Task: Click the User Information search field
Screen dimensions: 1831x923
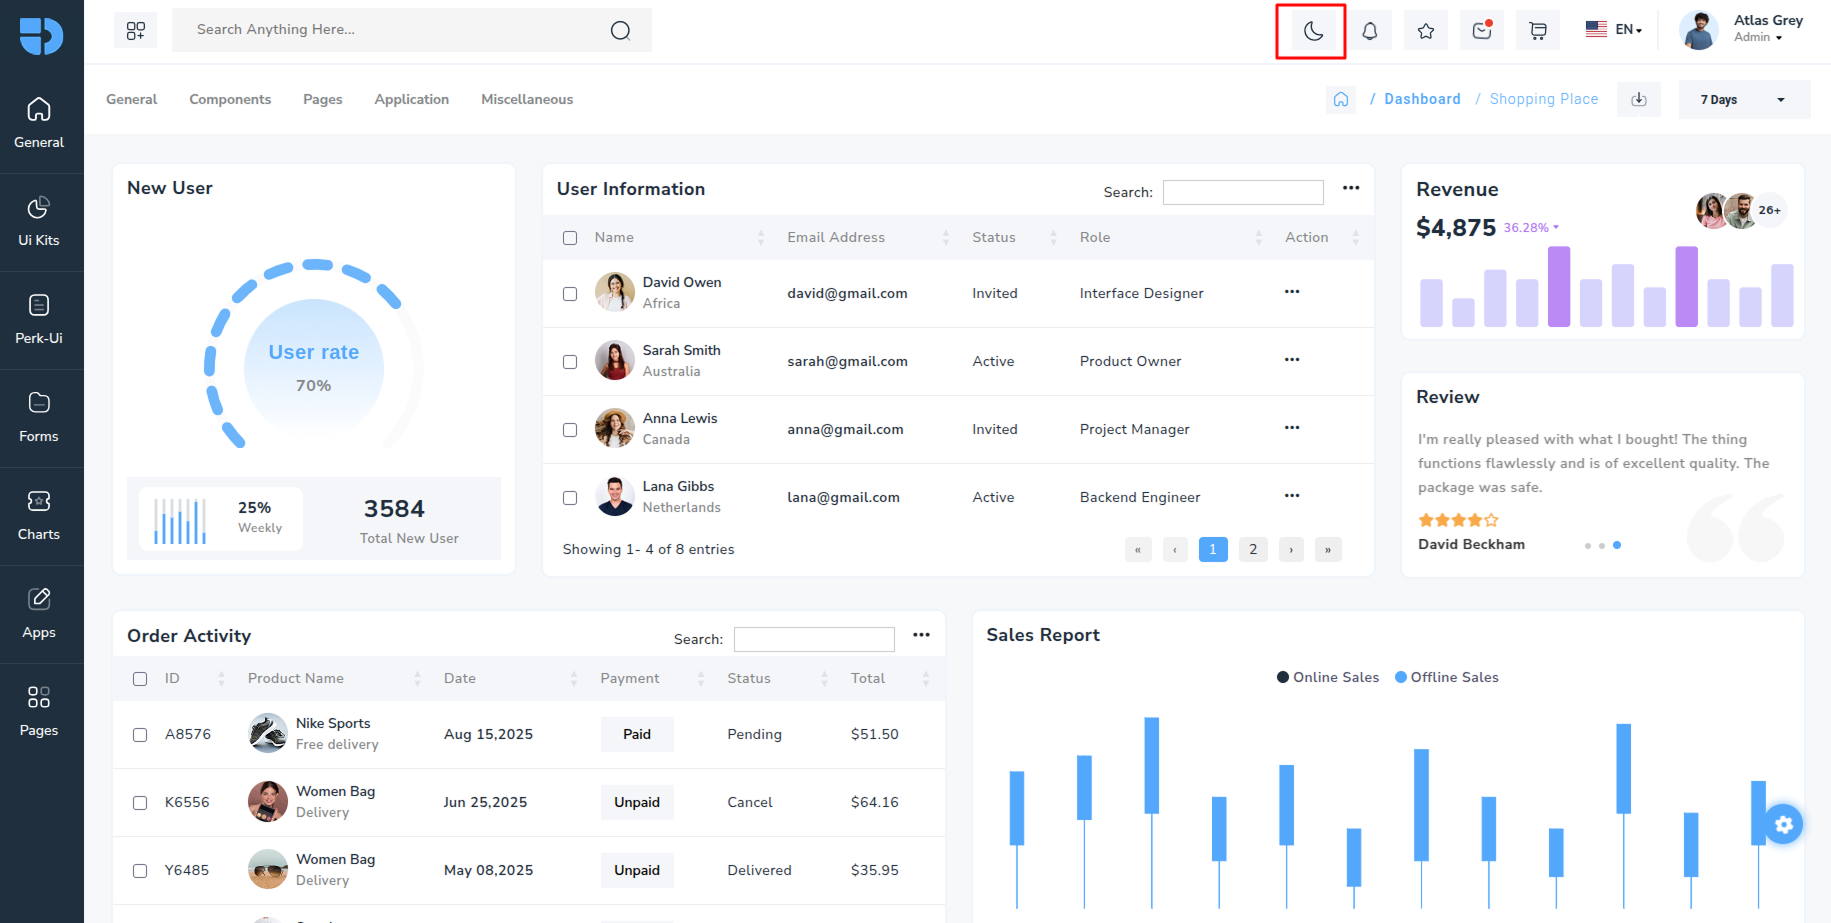Action: tap(1243, 192)
